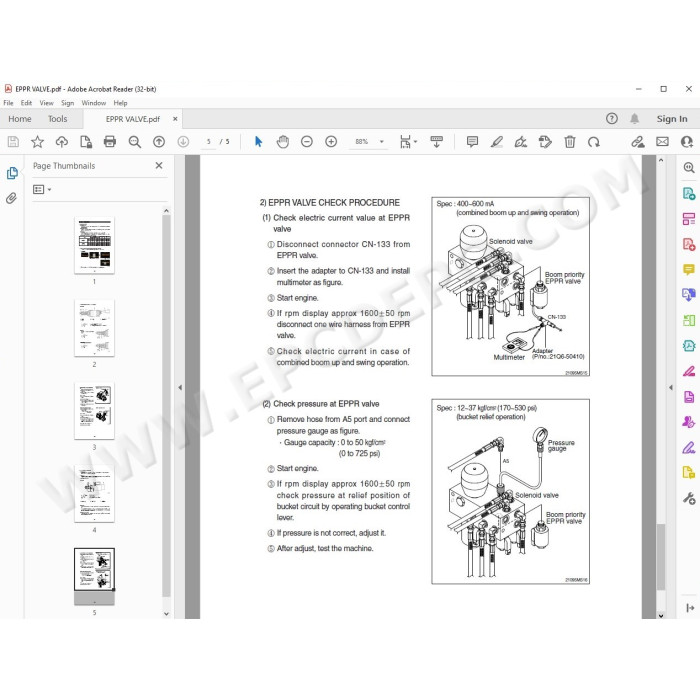Send file by email envelope icon
Viewport: 700px width, 700px height.
tap(662, 142)
